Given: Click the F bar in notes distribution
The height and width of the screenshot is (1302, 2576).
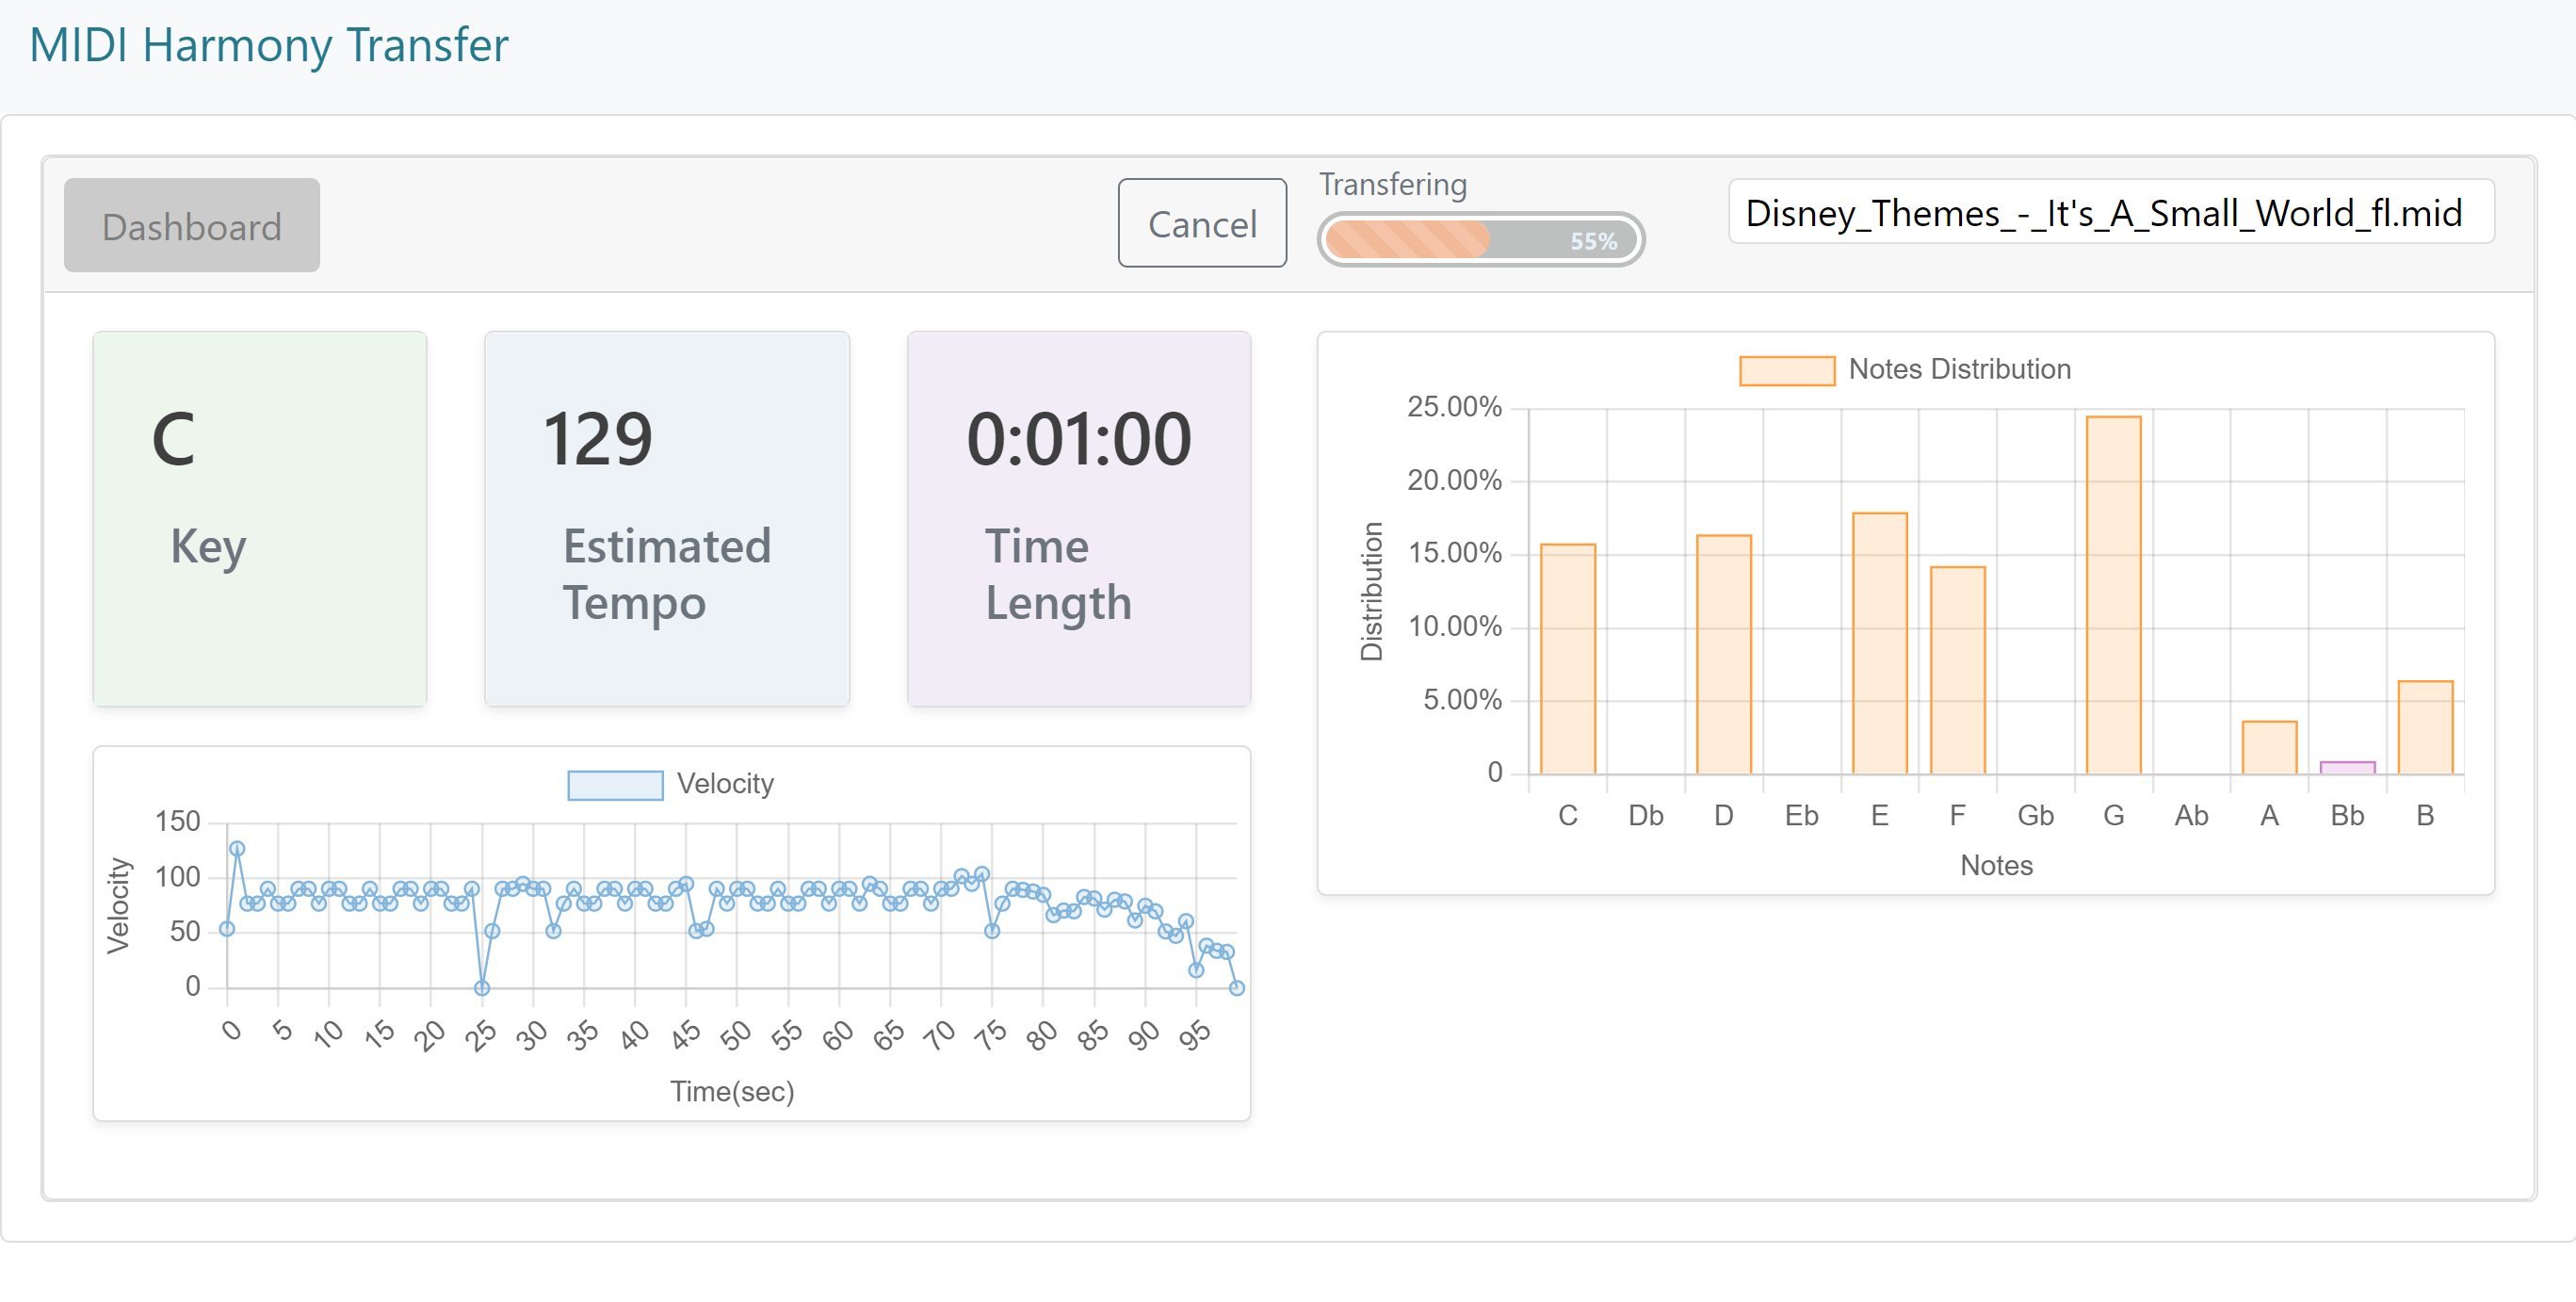Looking at the screenshot, I should click(x=1957, y=670).
